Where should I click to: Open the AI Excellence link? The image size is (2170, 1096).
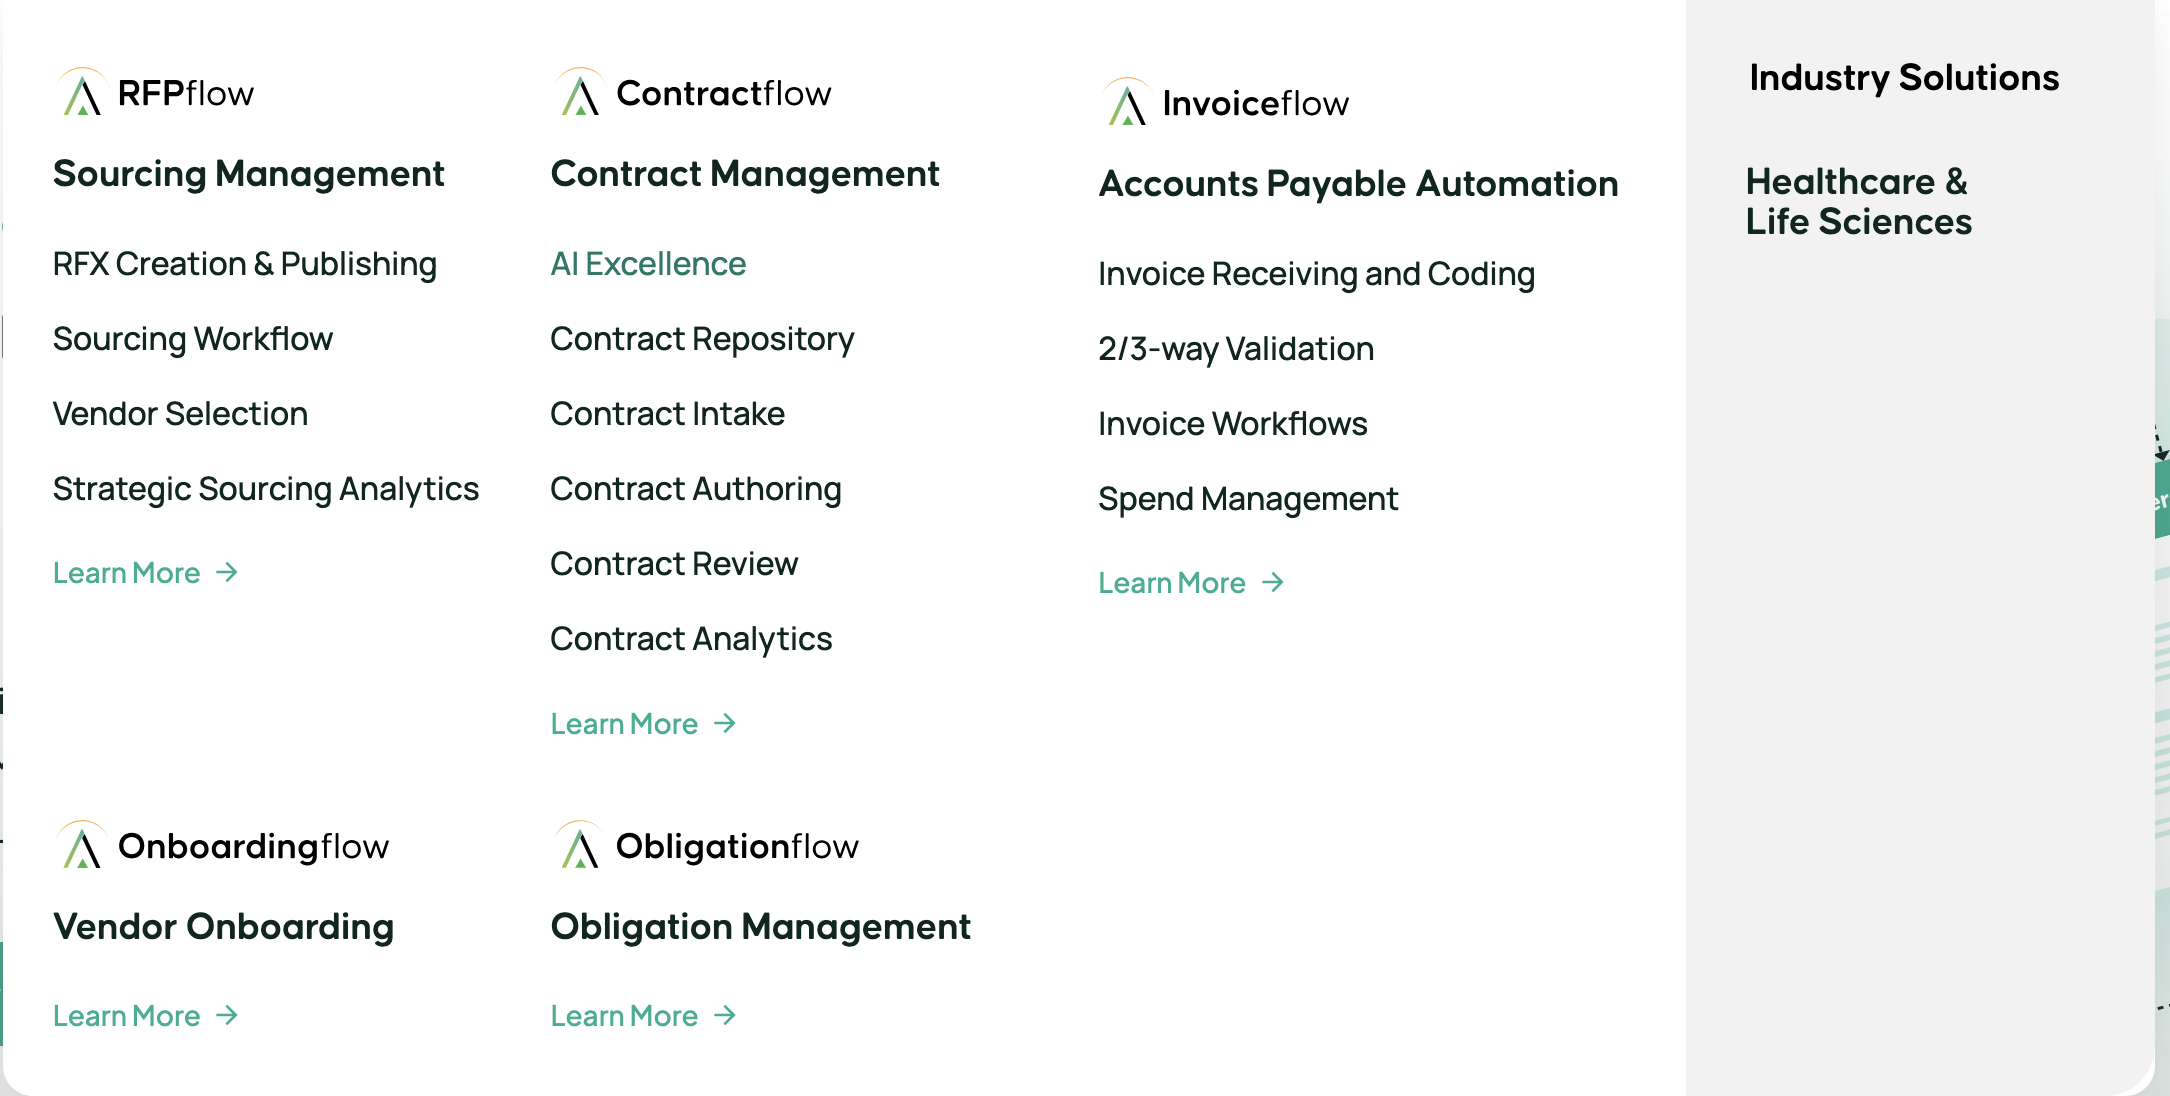click(648, 264)
